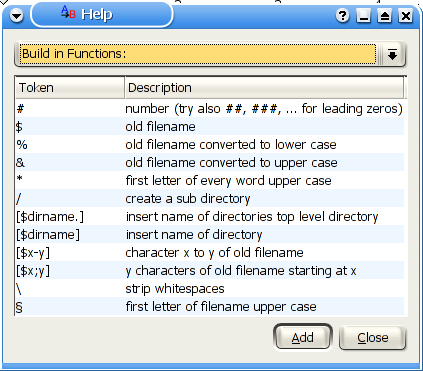
Task: Click the Close button
Action: 373,338
